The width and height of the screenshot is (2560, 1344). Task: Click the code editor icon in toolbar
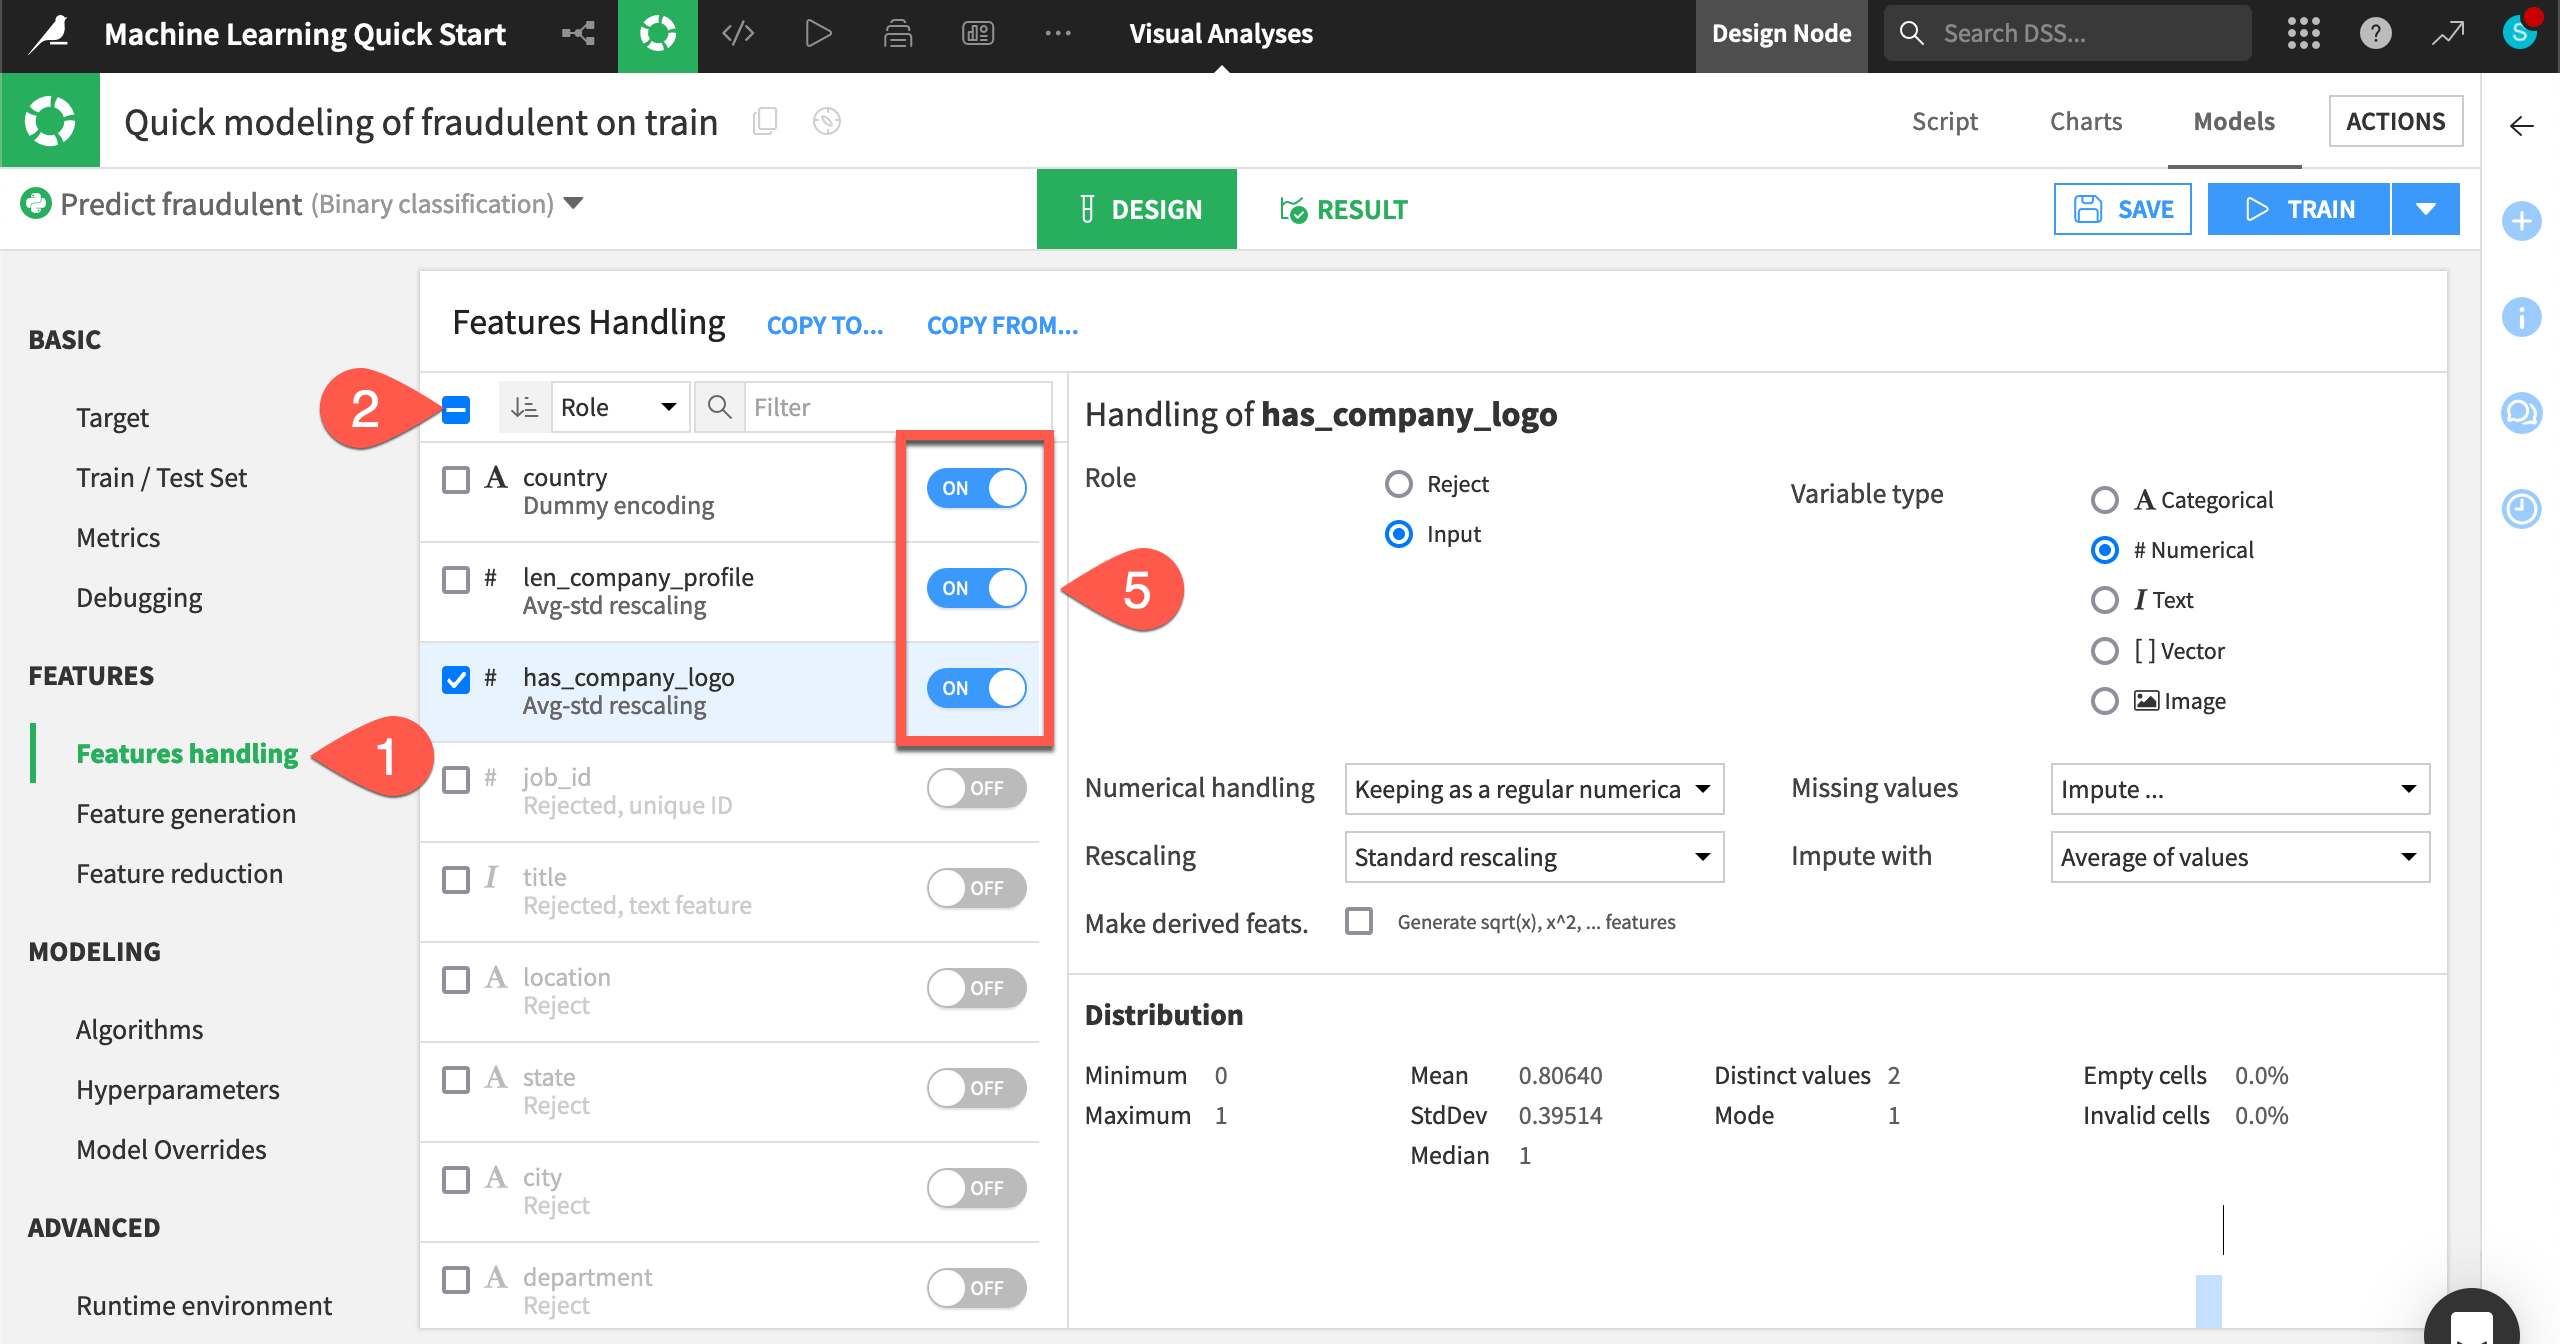click(x=740, y=32)
